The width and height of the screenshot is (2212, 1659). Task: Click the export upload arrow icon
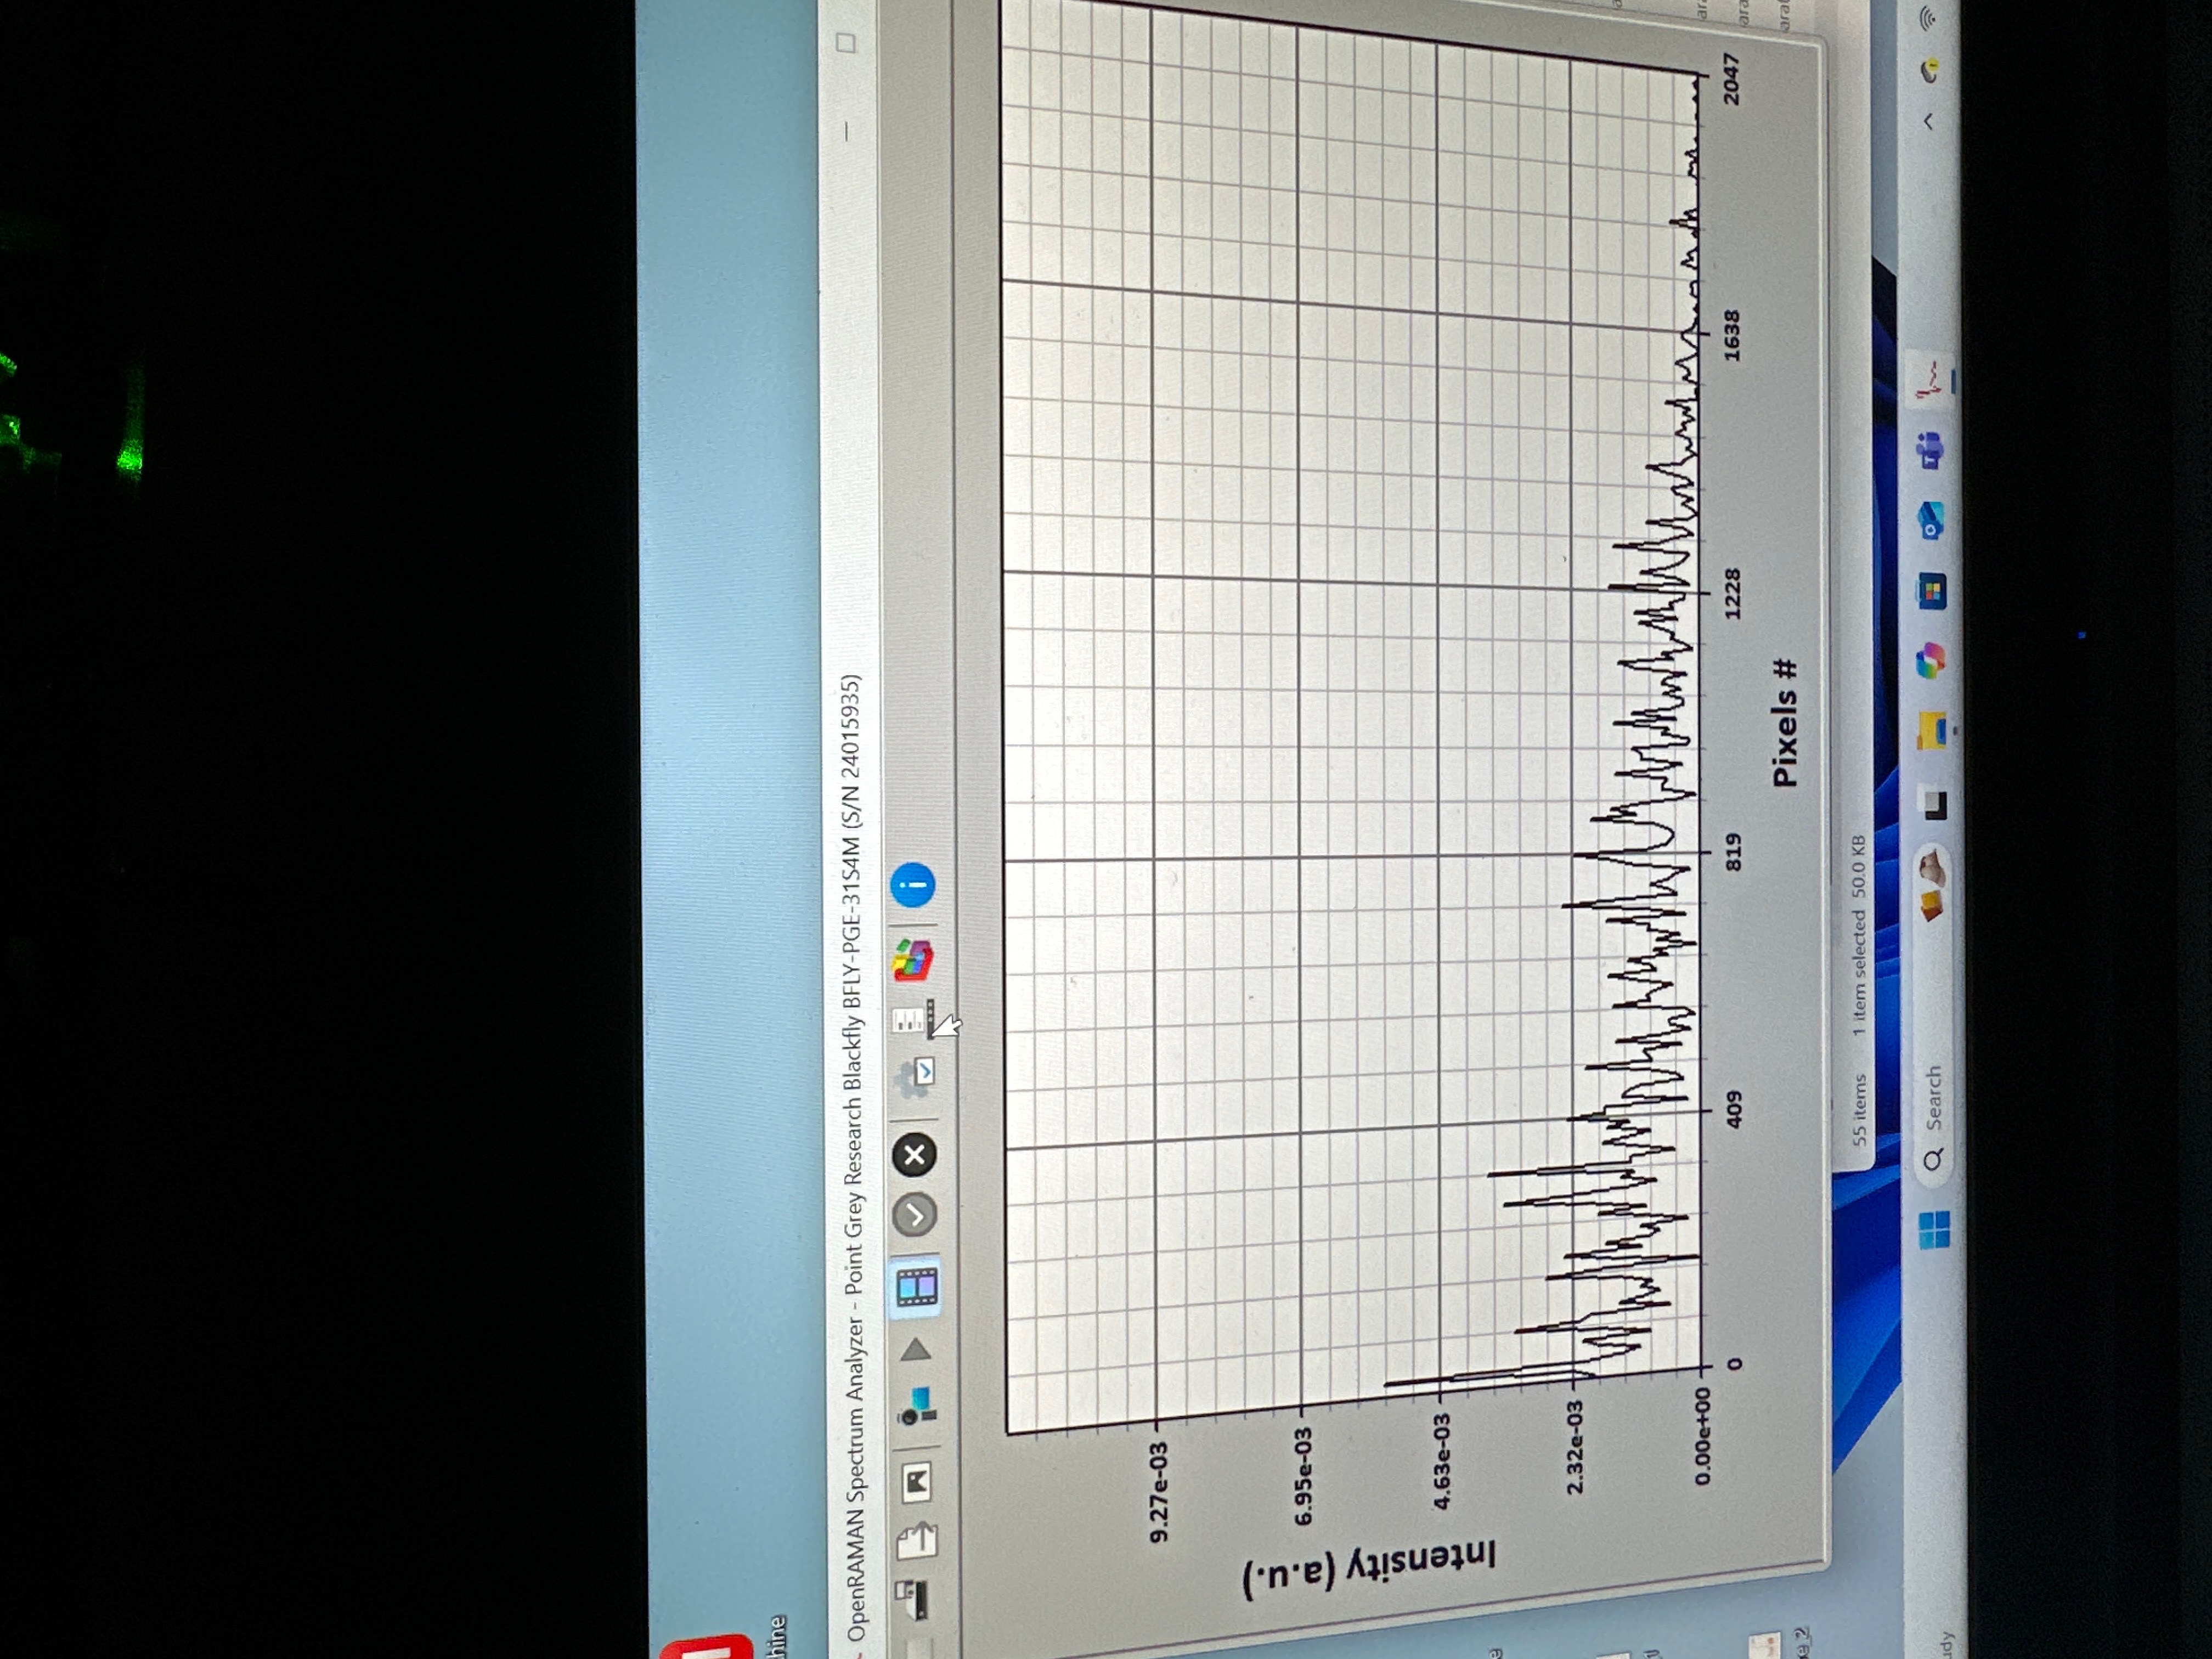[917, 1540]
